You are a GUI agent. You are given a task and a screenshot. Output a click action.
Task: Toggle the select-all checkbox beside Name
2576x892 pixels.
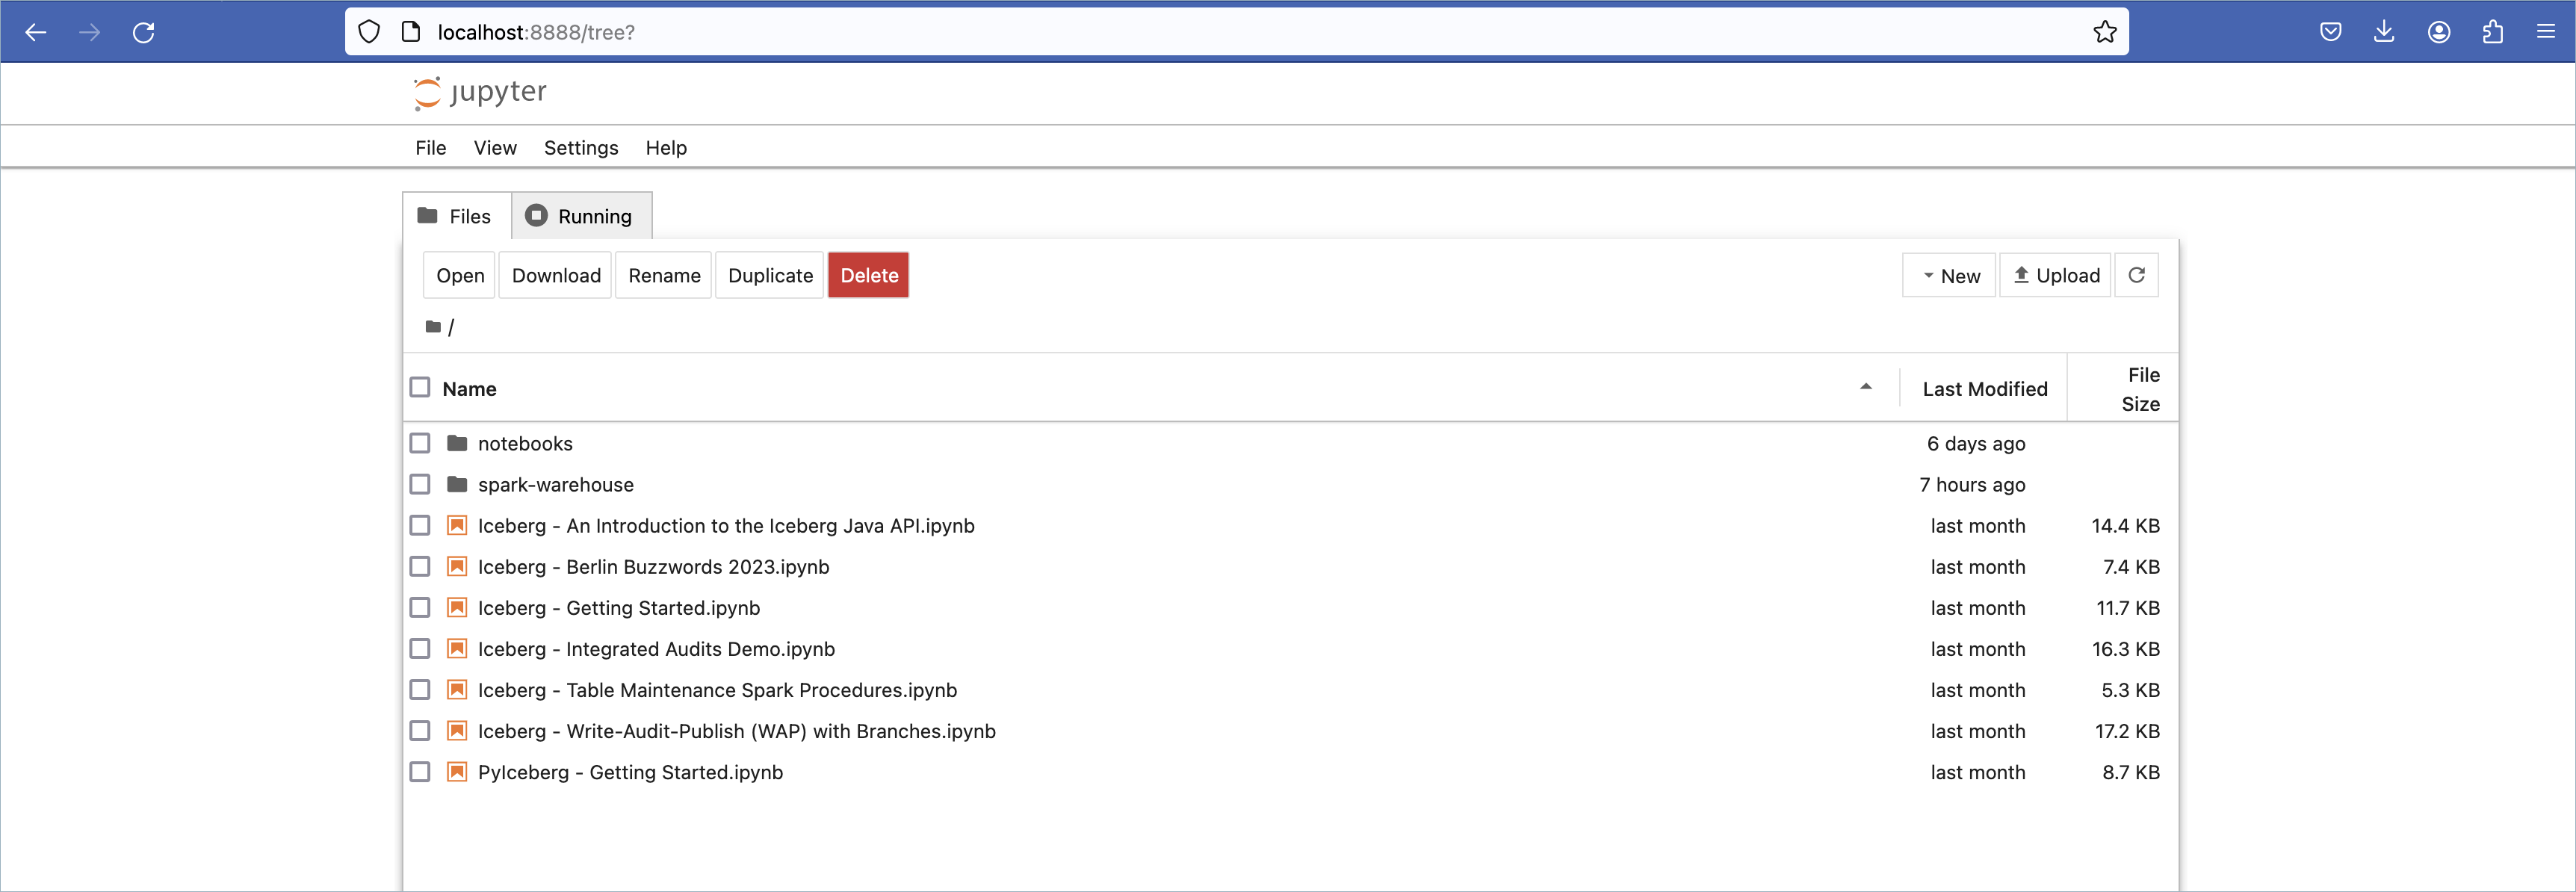point(420,387)
